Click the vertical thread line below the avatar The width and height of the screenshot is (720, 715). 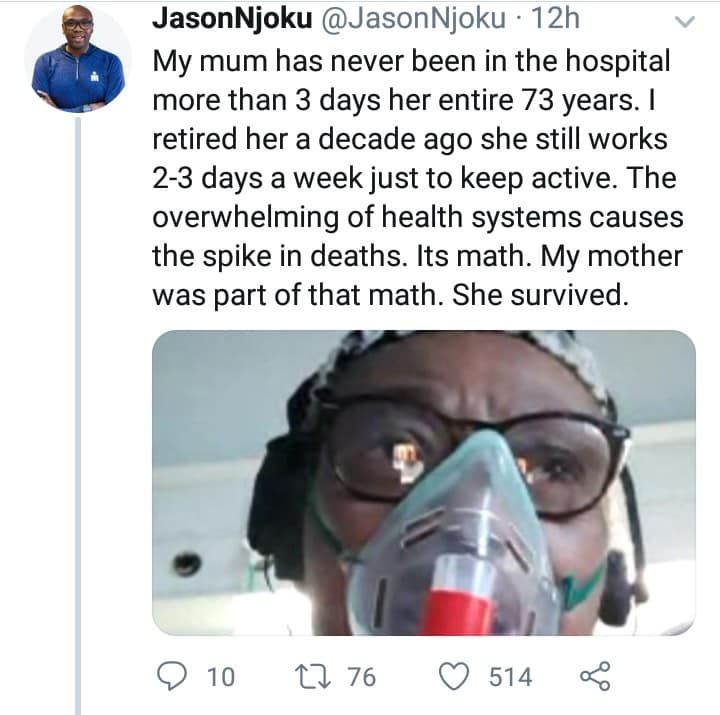pyautogui.click(x=78, y=400)
